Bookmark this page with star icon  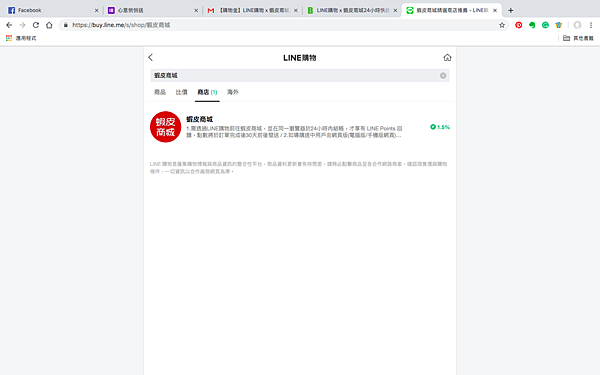point(502,25)
